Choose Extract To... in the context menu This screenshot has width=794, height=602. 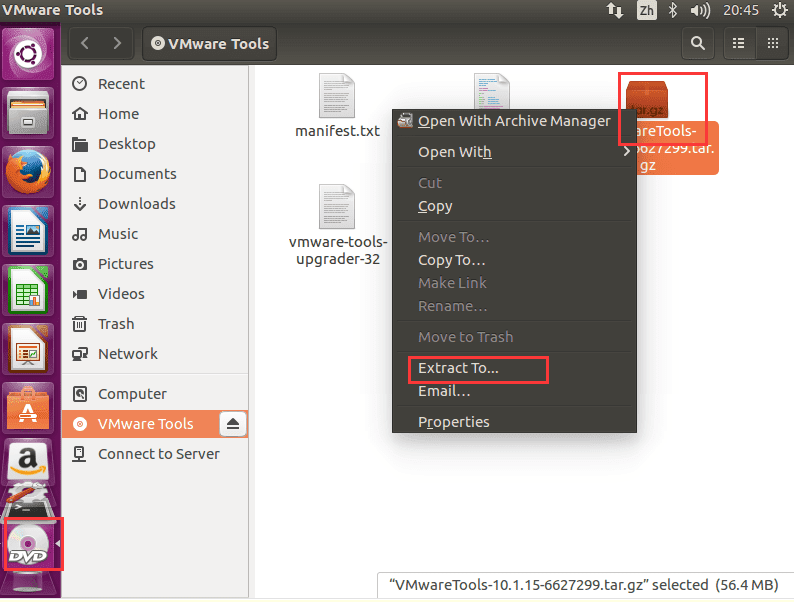514,368
